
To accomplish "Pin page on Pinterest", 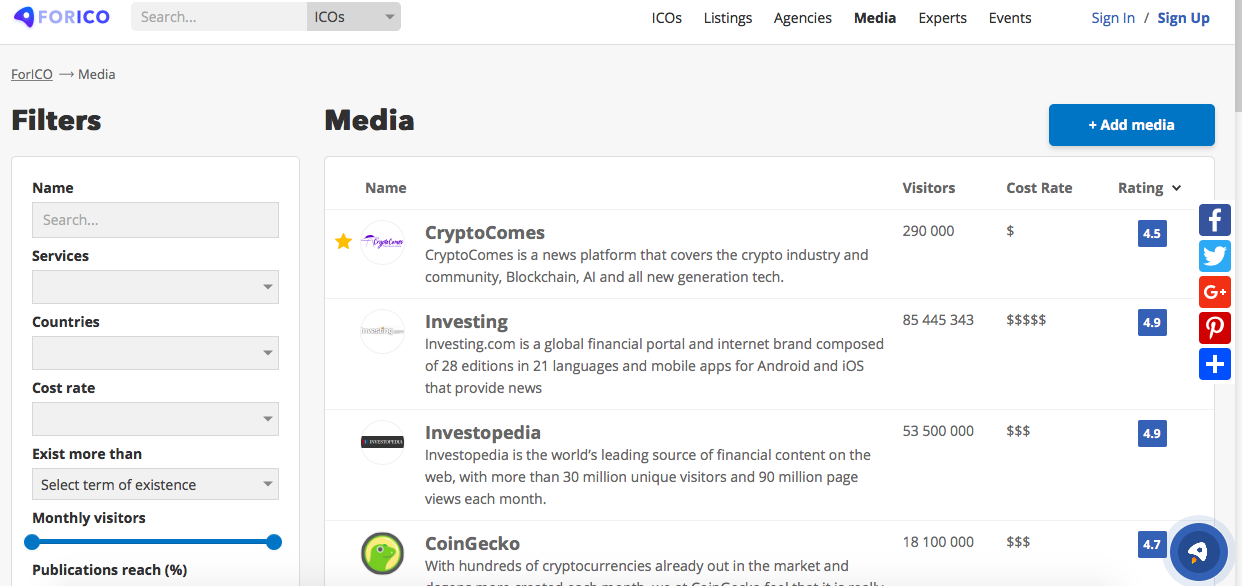I will (1215, 328).
